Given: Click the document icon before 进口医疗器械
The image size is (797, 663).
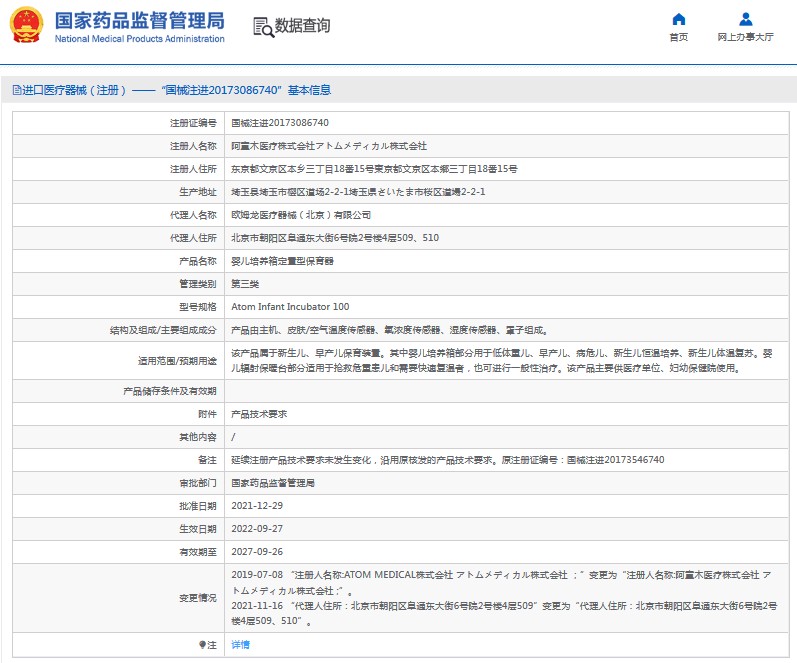Looking at the screenshot, I should (x=16, y=91).
